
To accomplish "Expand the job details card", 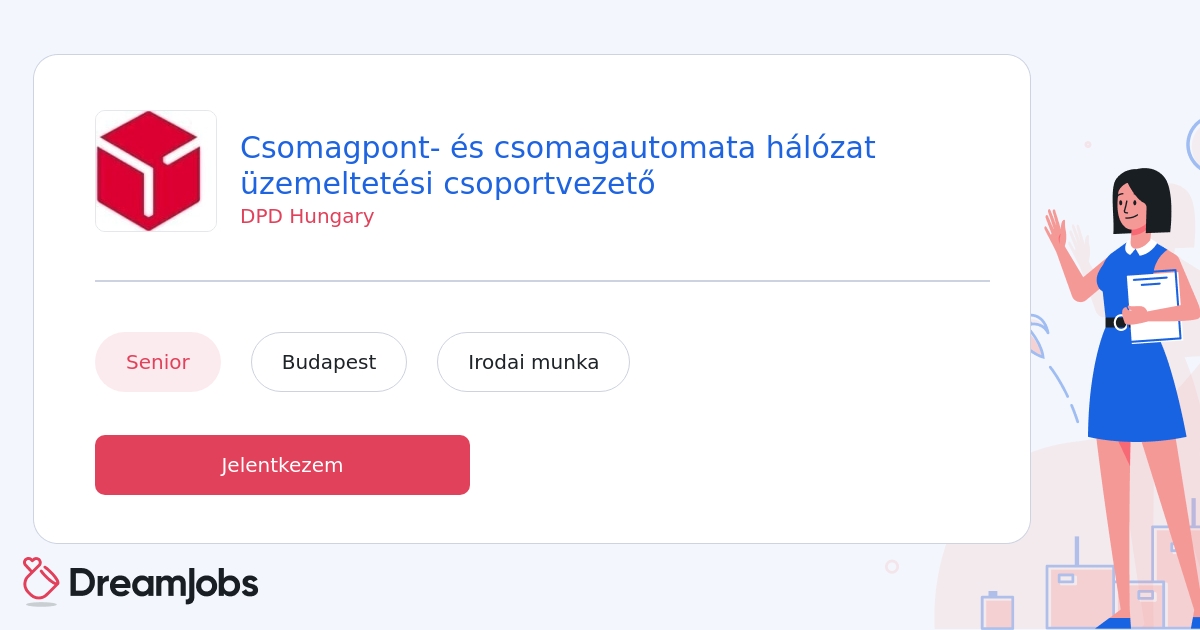I will click(532, 300).
